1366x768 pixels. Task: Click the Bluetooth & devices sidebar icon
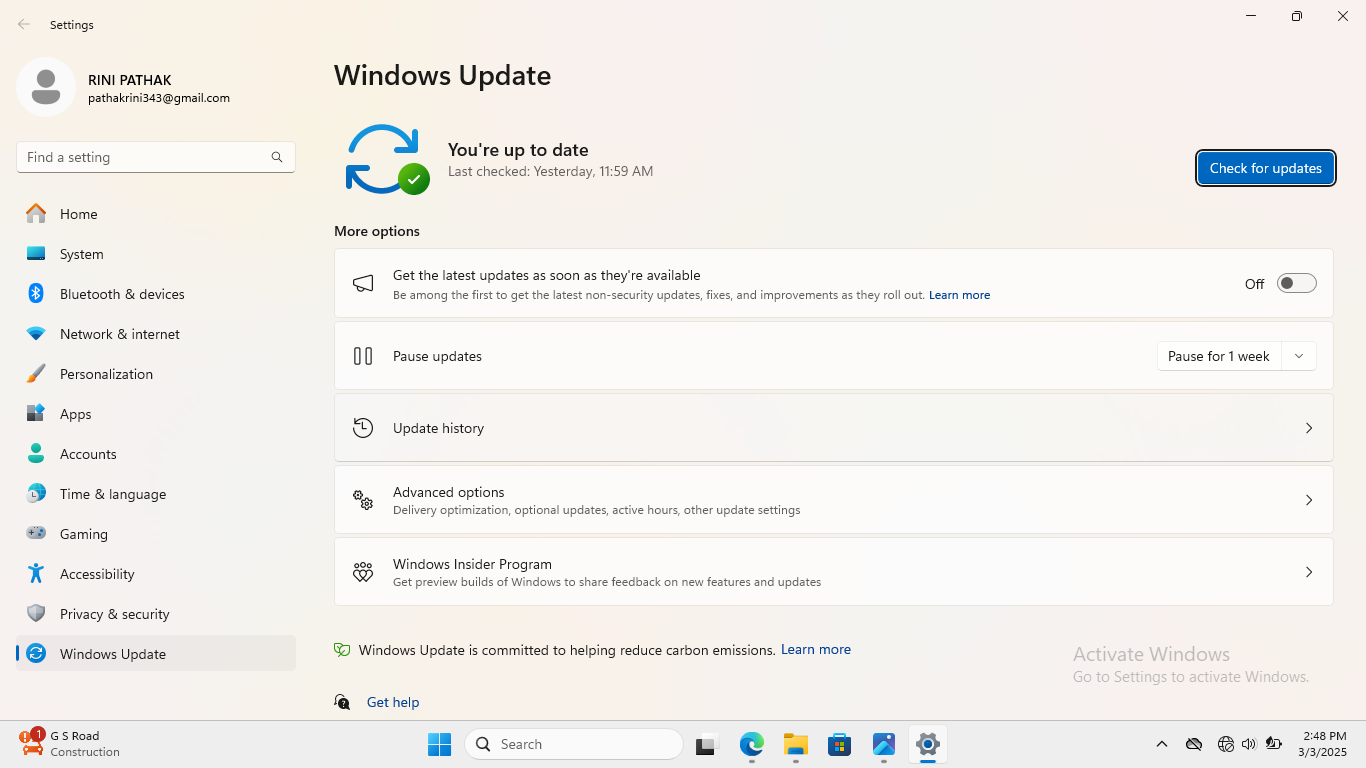36,294
